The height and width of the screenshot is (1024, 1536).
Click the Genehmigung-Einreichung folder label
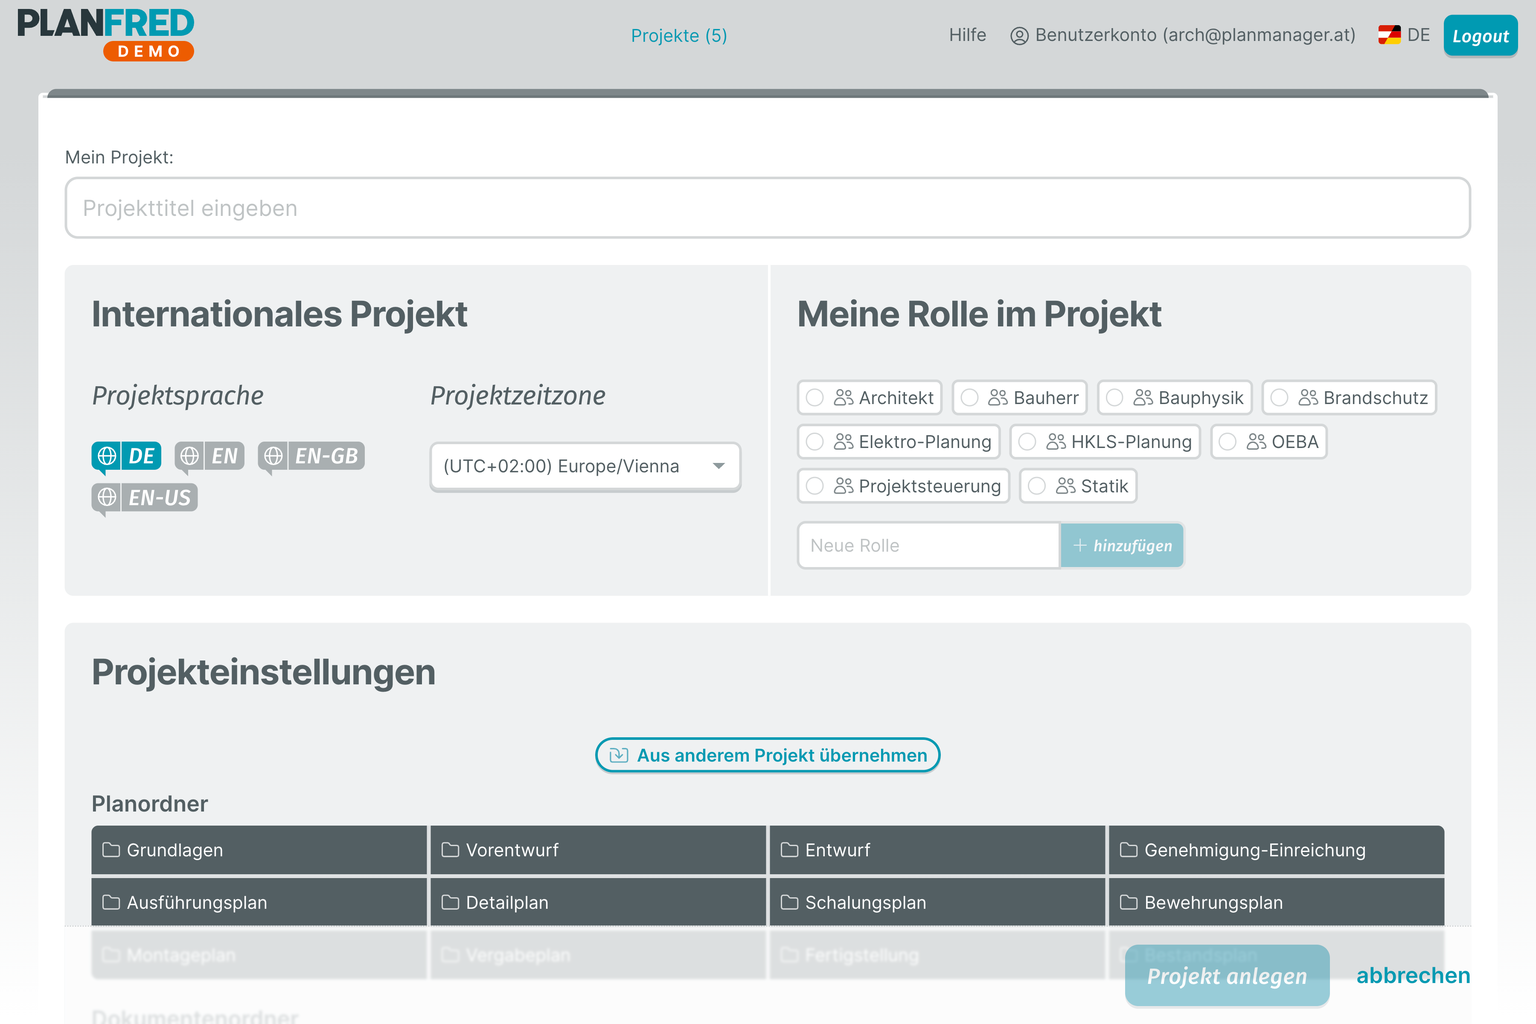tap(1255, 850)
